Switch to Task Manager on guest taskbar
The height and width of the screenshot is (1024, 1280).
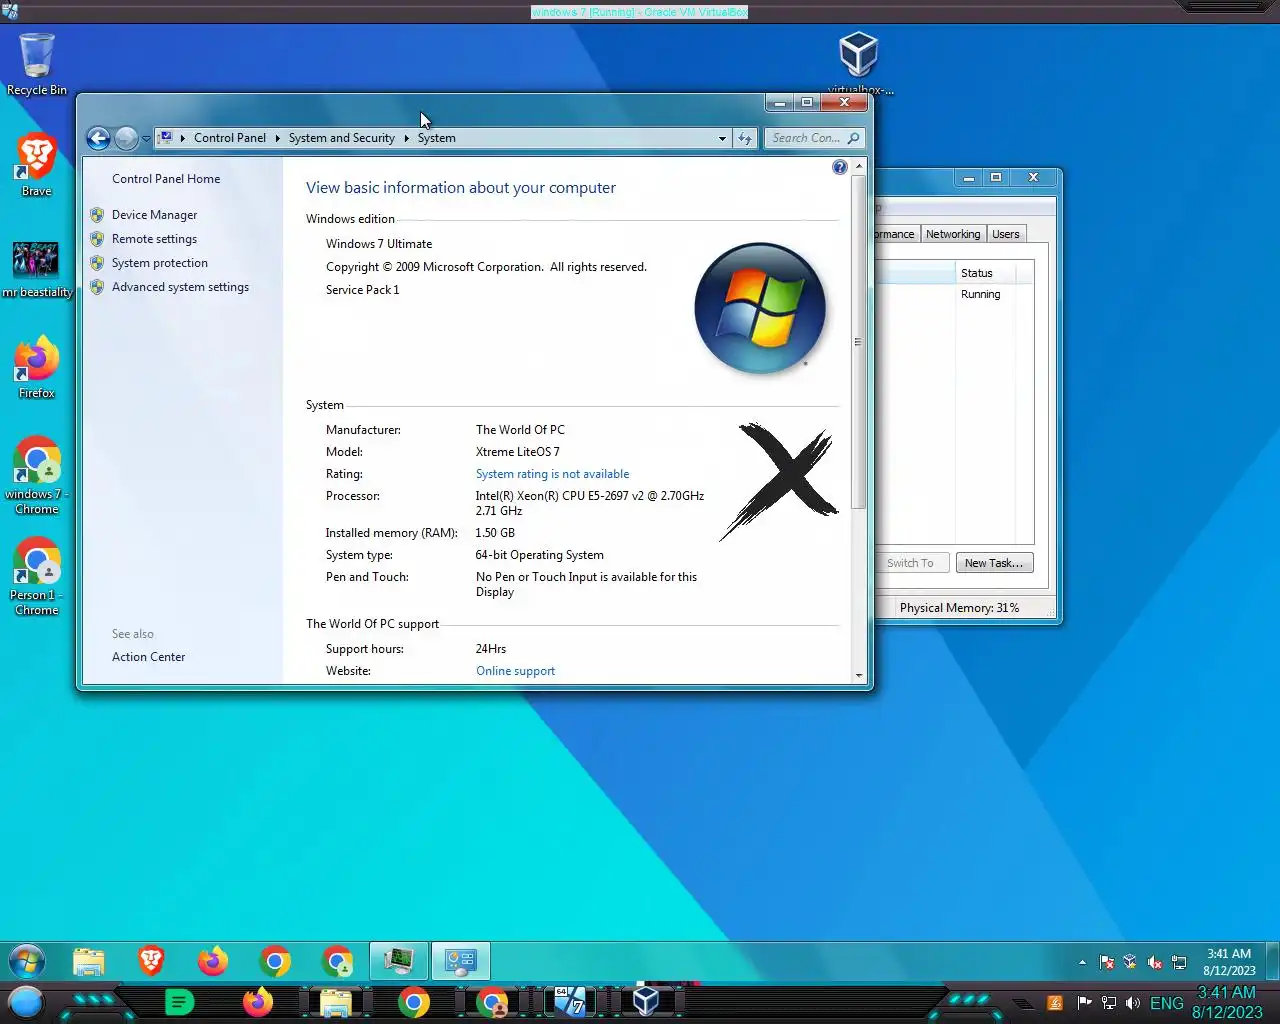[x=399, y=962]
